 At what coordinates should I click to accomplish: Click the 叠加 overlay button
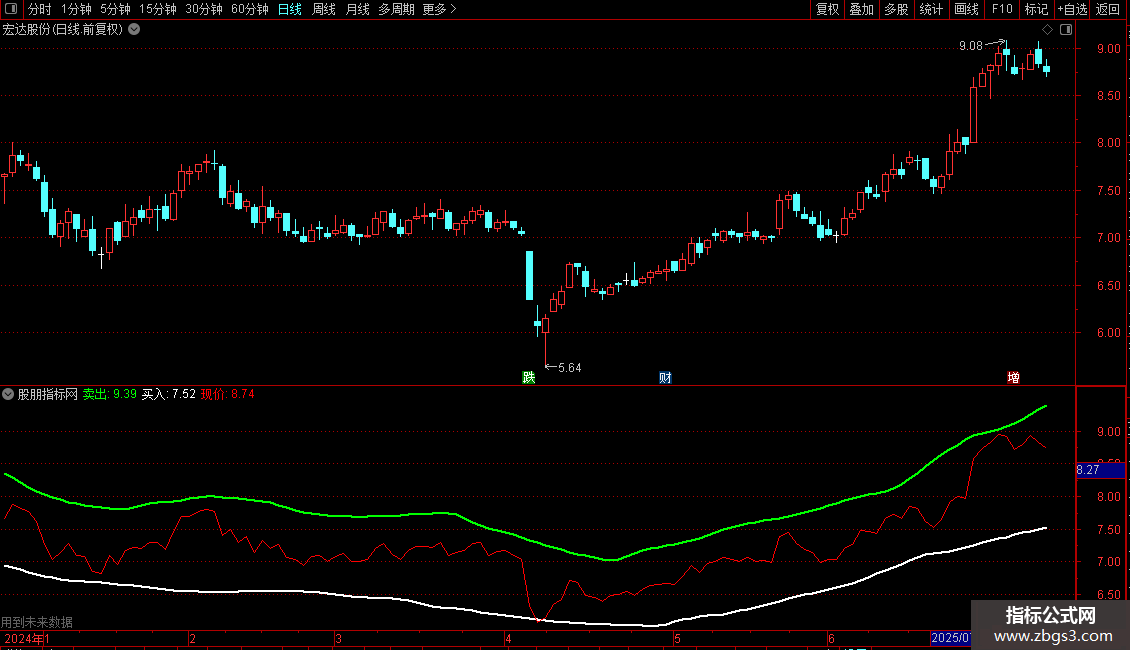(x=861, y=9)
